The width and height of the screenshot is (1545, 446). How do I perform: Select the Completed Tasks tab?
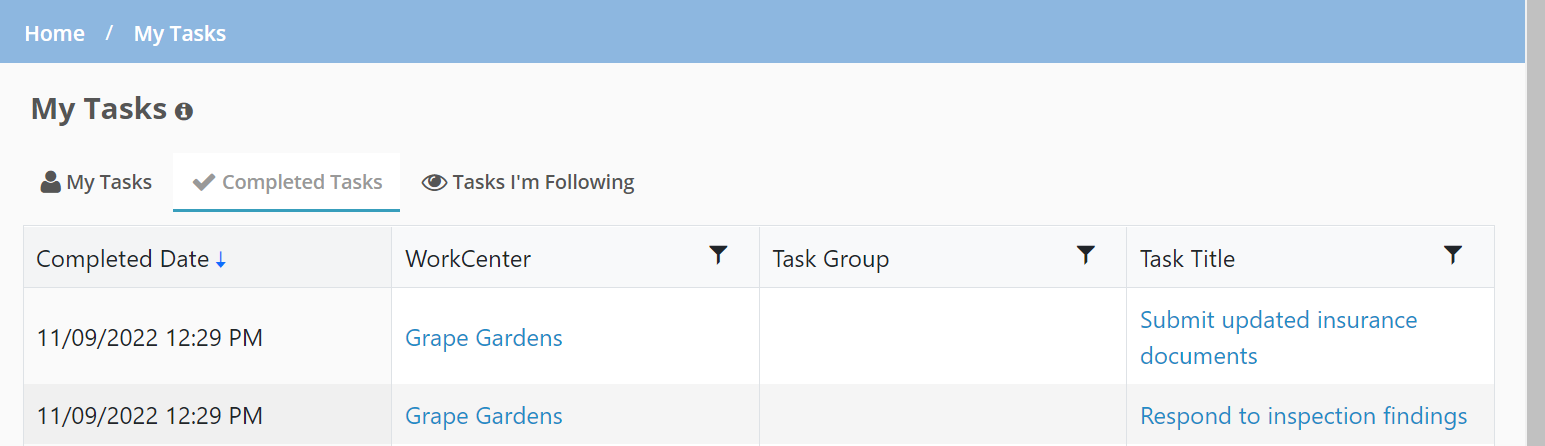coord(287,182)
